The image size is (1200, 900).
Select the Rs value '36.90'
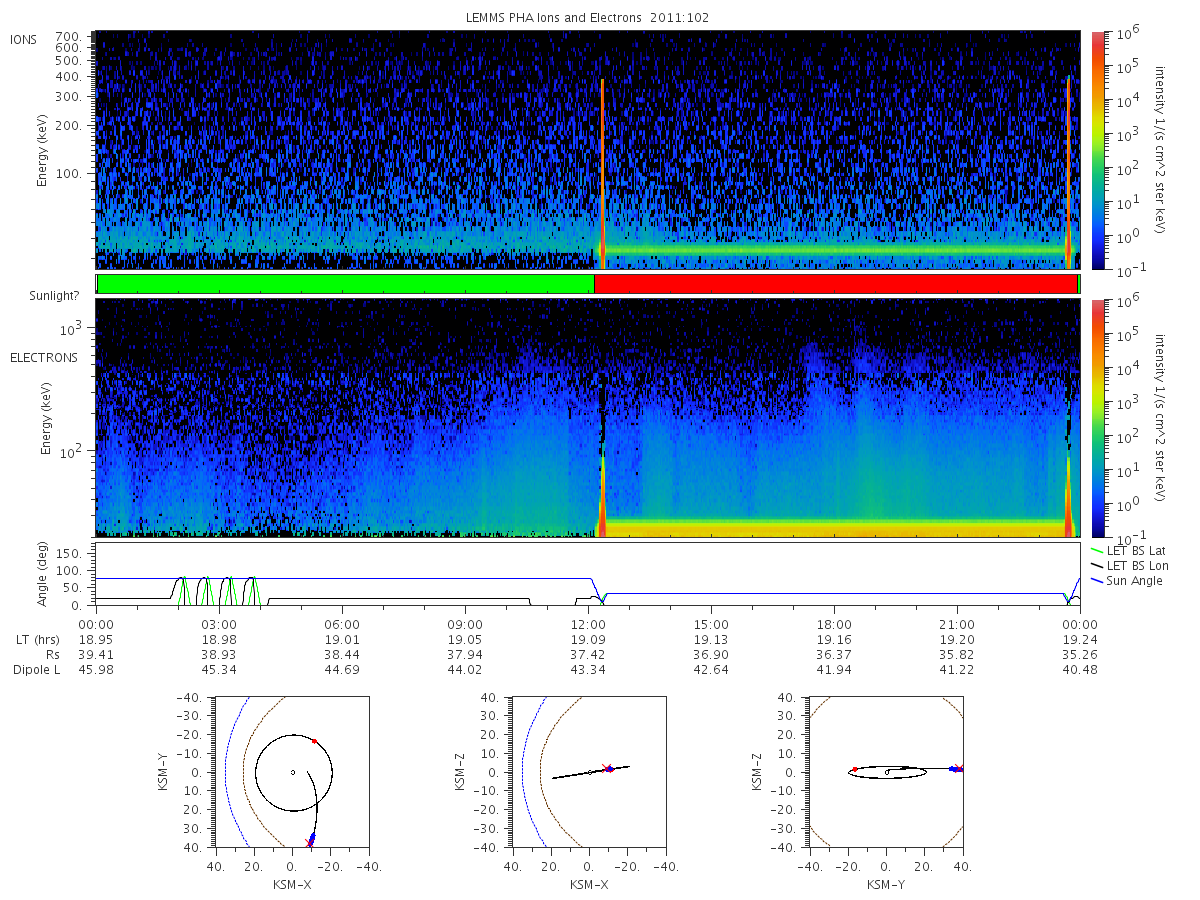[711, 654]
